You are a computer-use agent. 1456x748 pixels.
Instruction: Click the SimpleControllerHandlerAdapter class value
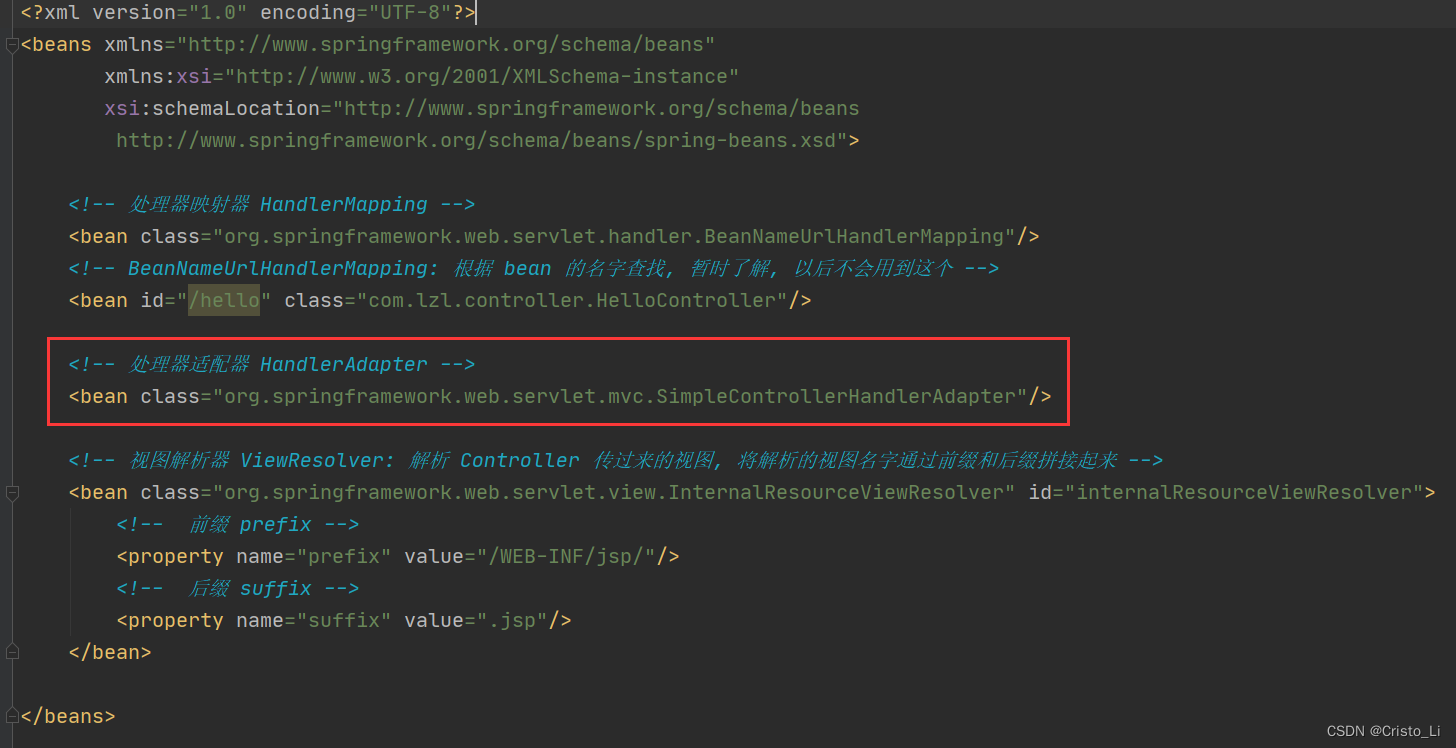[620, 397]
